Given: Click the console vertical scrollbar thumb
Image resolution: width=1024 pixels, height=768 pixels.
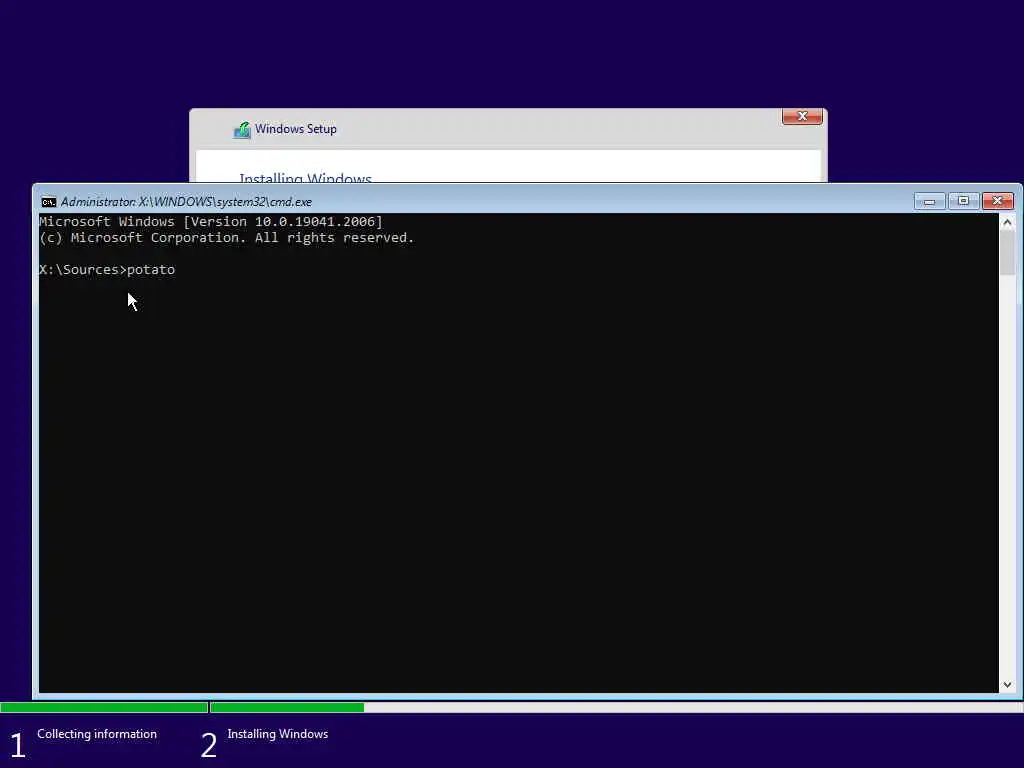Looking at the screenshot, I should 1007,253.
